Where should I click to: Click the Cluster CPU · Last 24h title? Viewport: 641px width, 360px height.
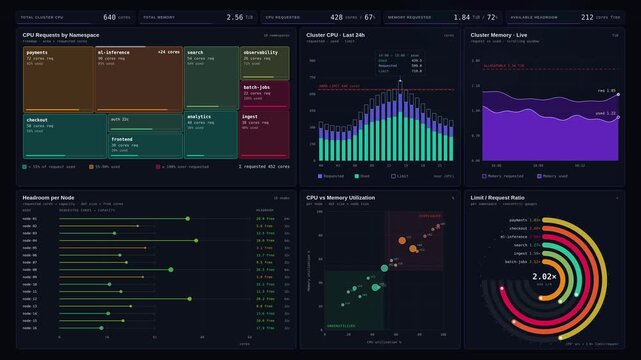(x=335, y=35)
